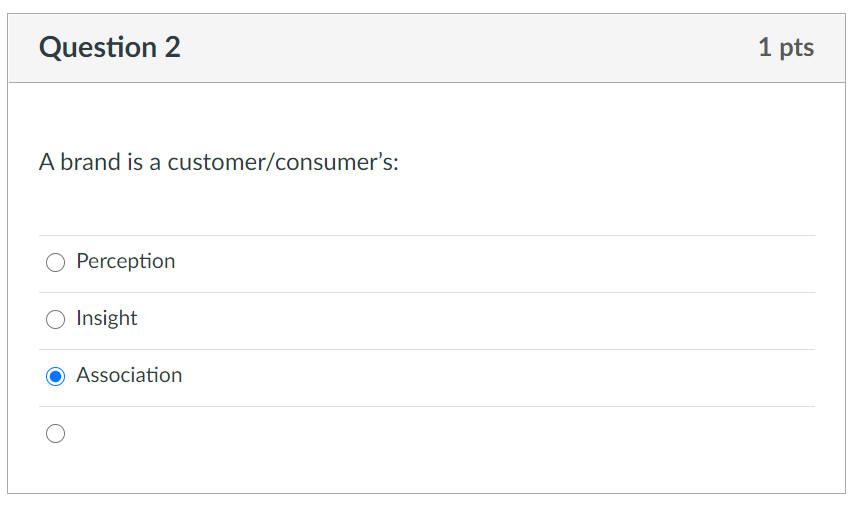Viewport: 868px width, 518px height.
Task: Select the Perception radio button
Action: (x=56, y=263)
